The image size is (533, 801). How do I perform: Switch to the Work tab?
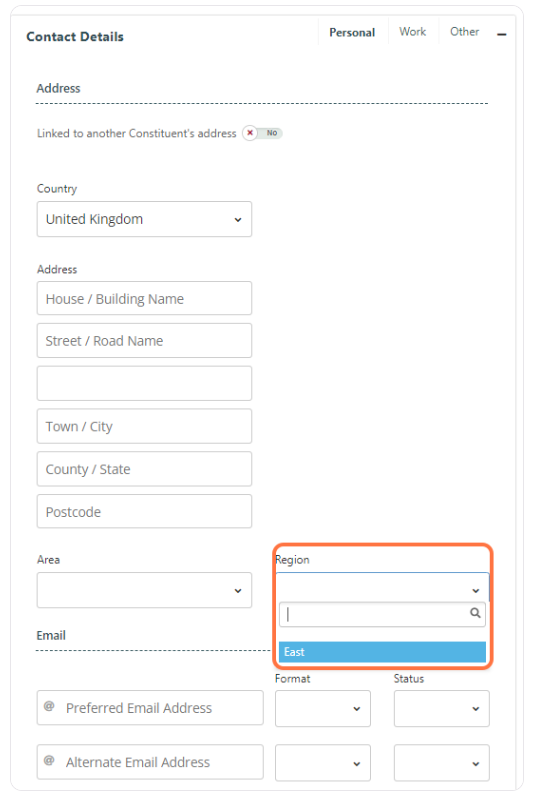click(x=412, y=32)
